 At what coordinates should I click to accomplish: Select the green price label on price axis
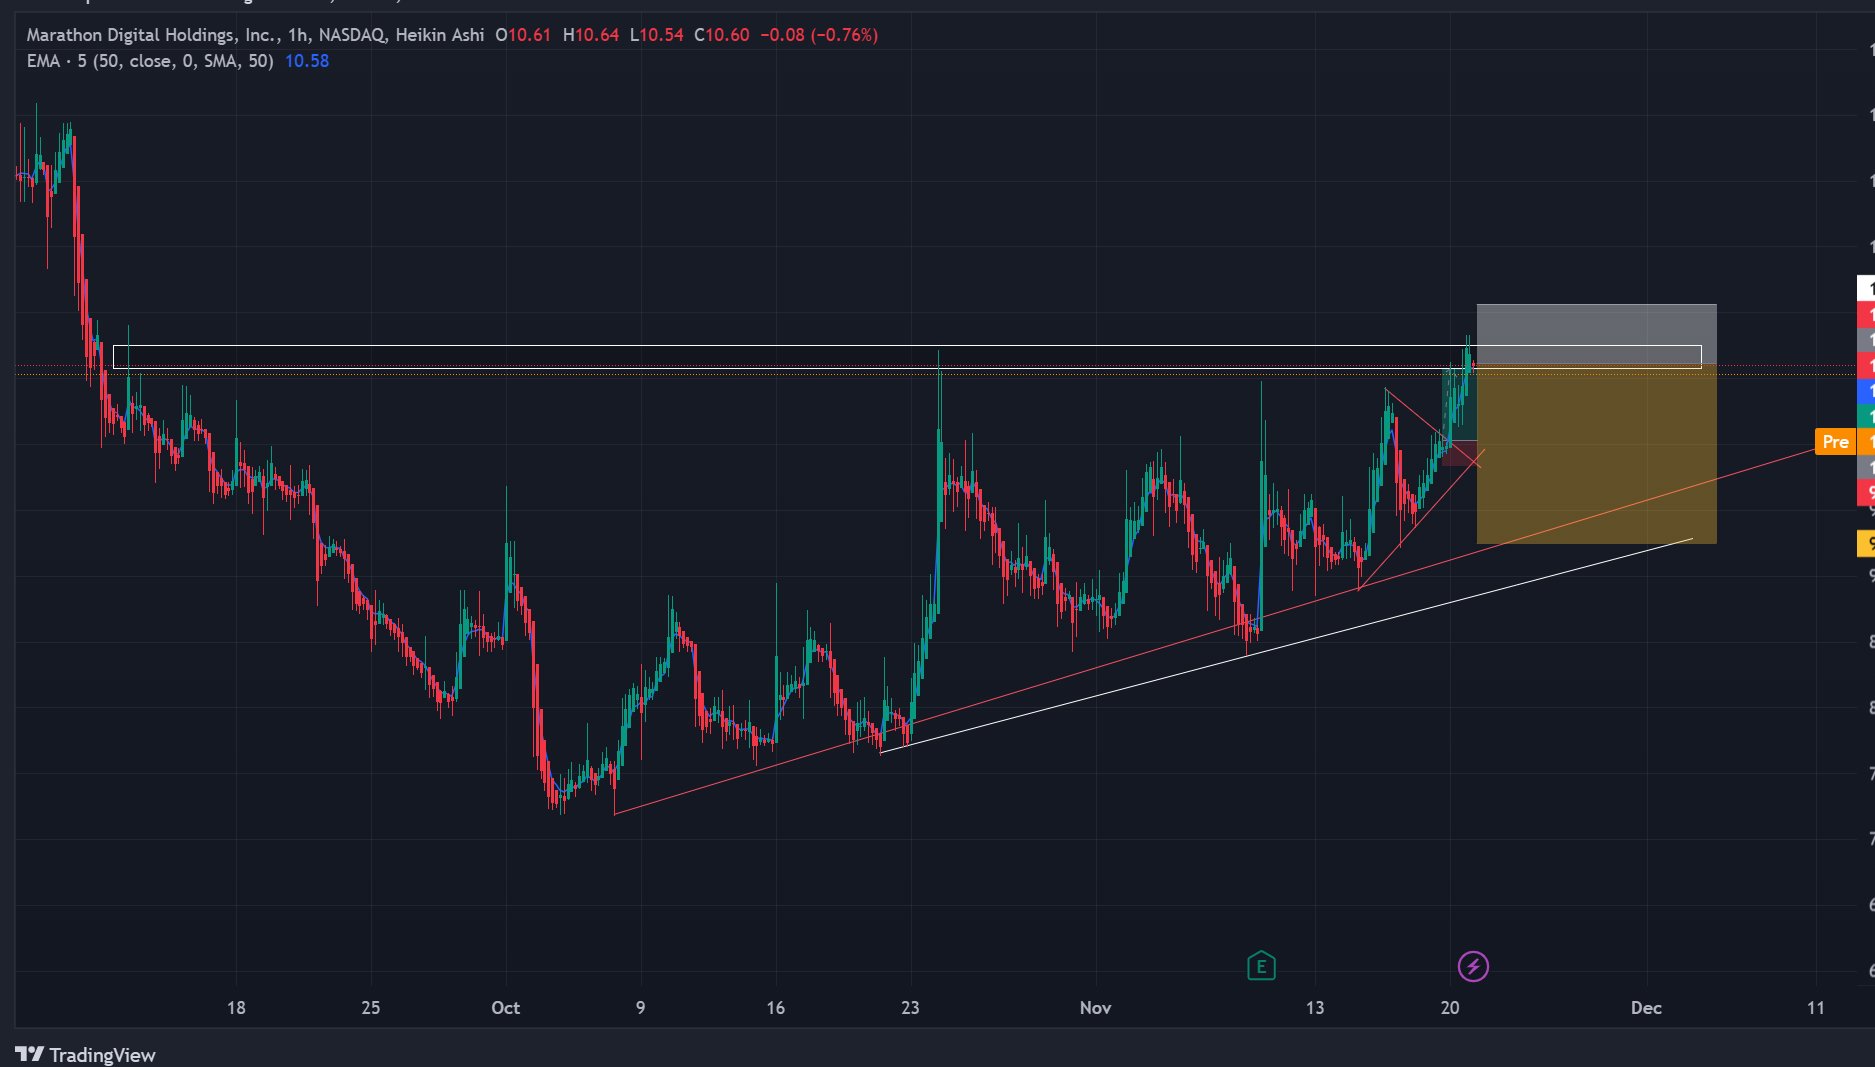pos(1866,416)
